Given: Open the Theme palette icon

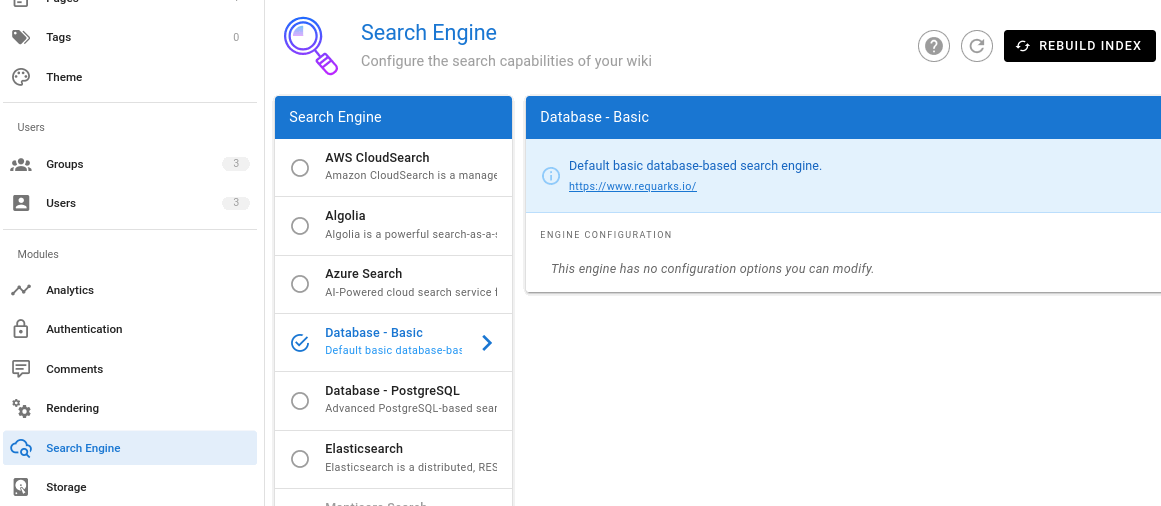Looking at the screenshot, I should pos(21,77).
